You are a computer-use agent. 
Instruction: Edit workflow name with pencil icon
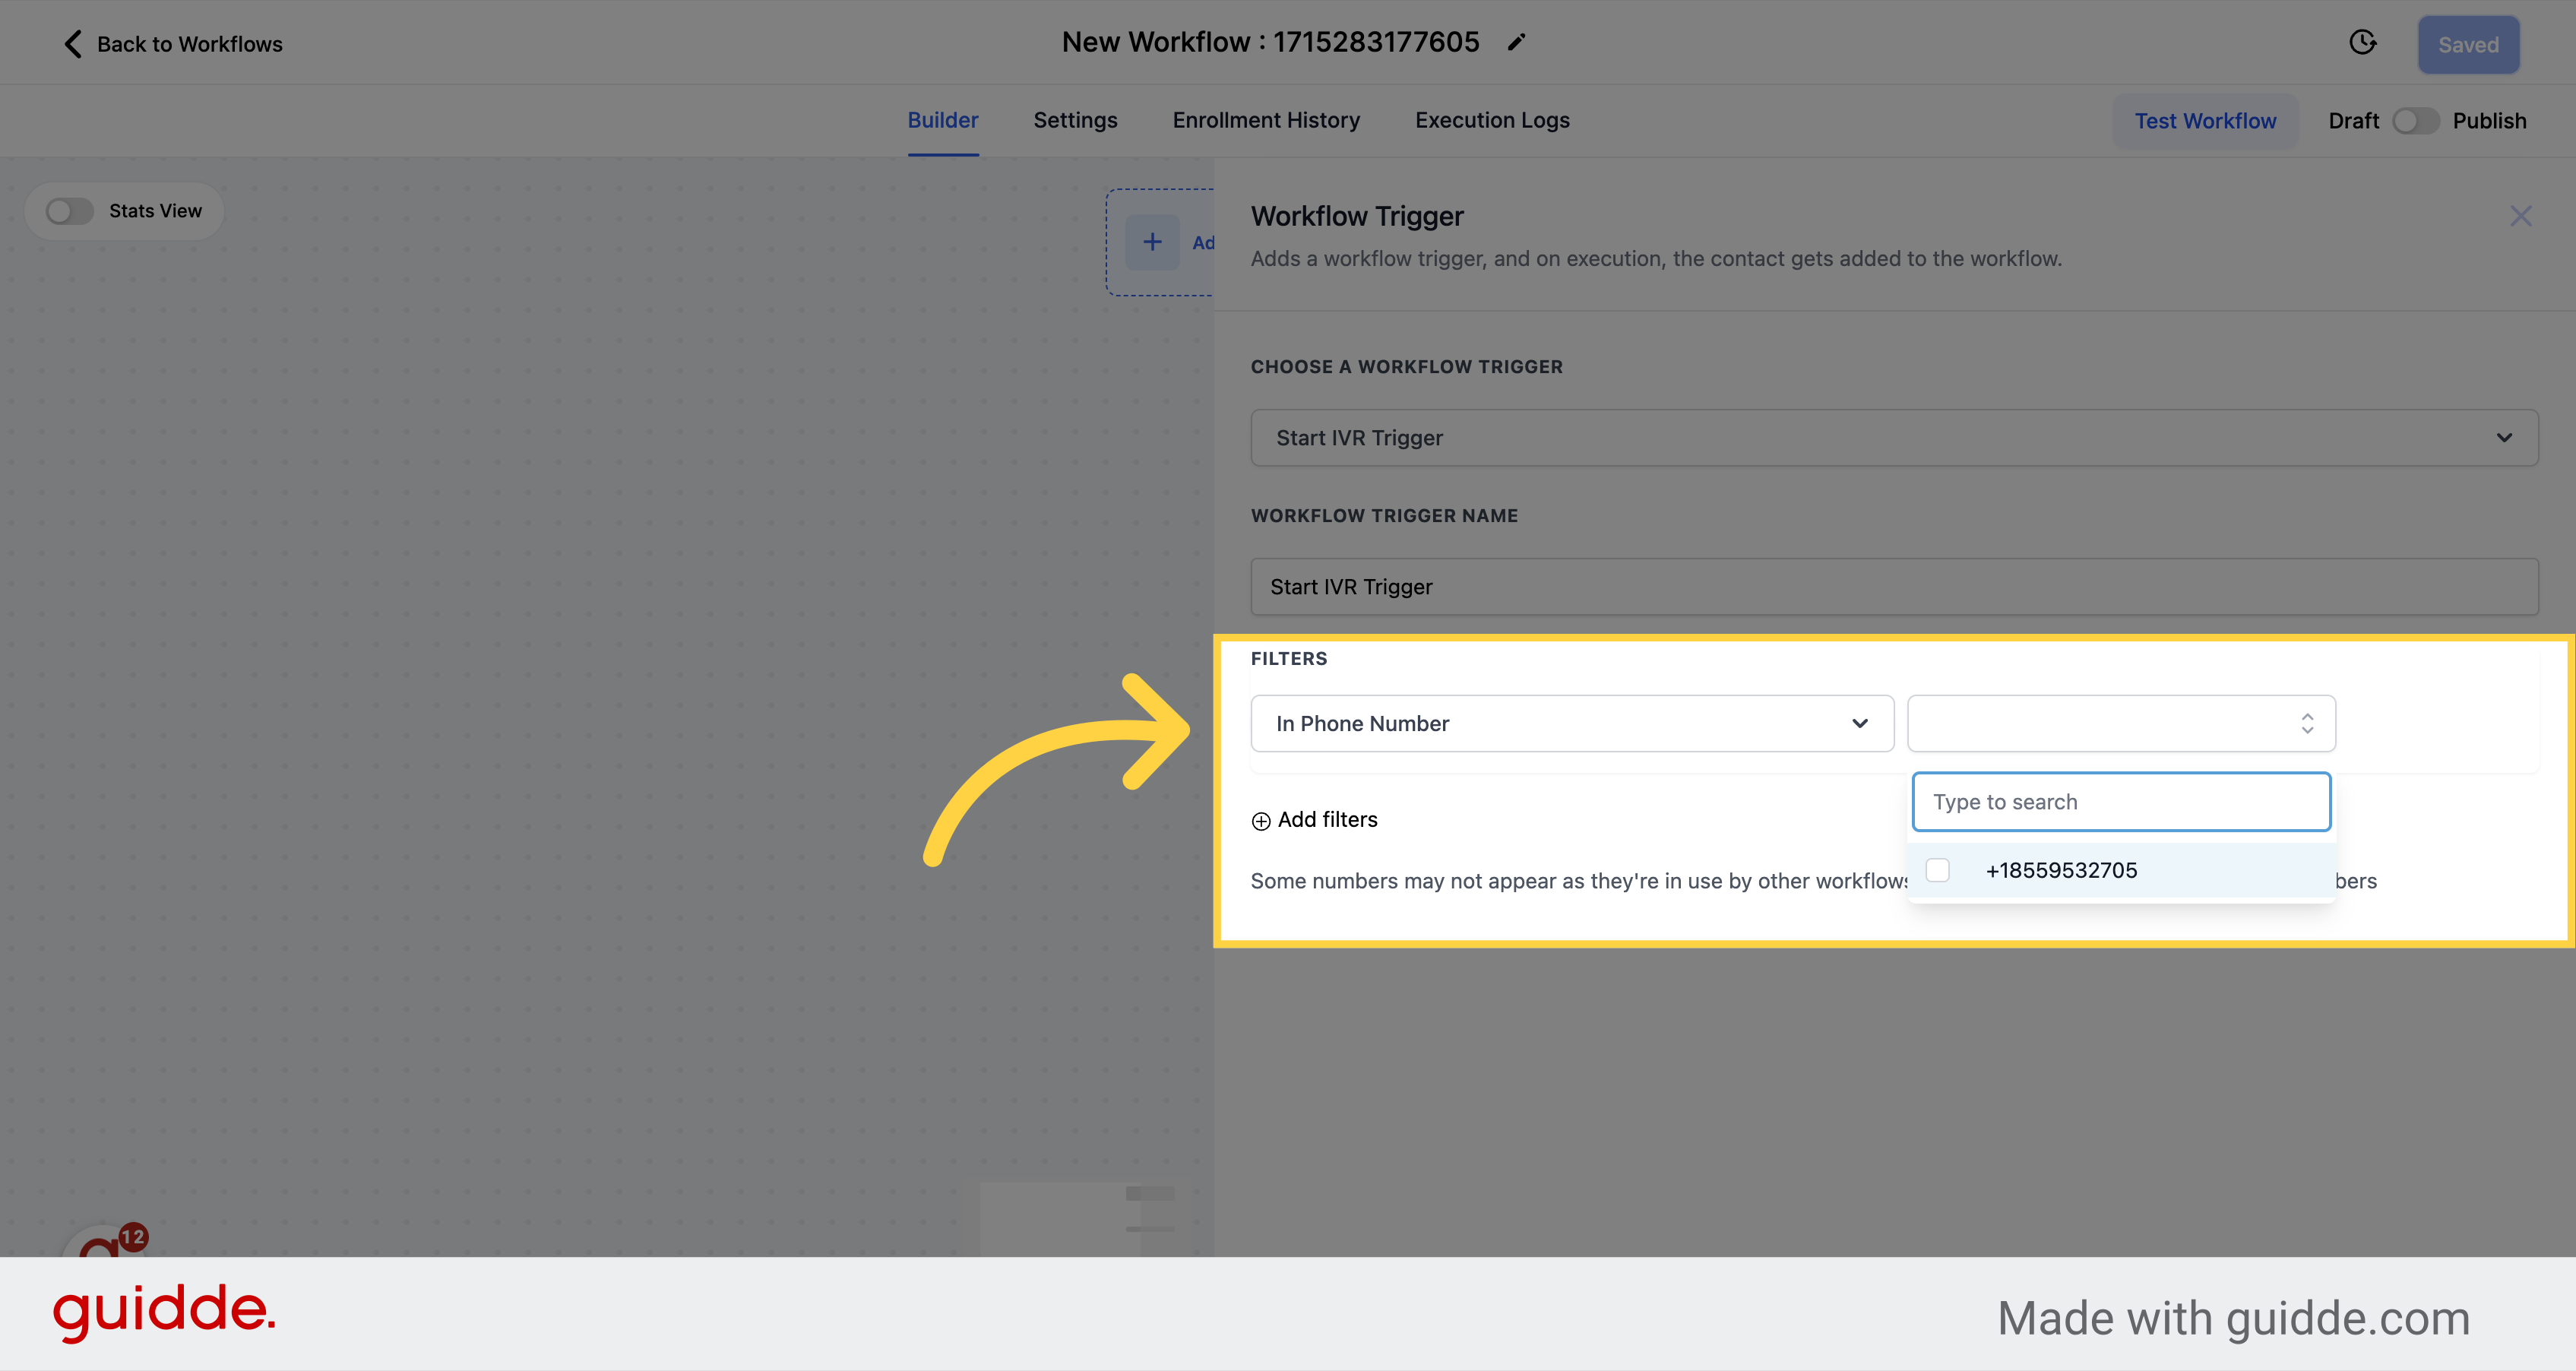click(x=1516, y=42)
